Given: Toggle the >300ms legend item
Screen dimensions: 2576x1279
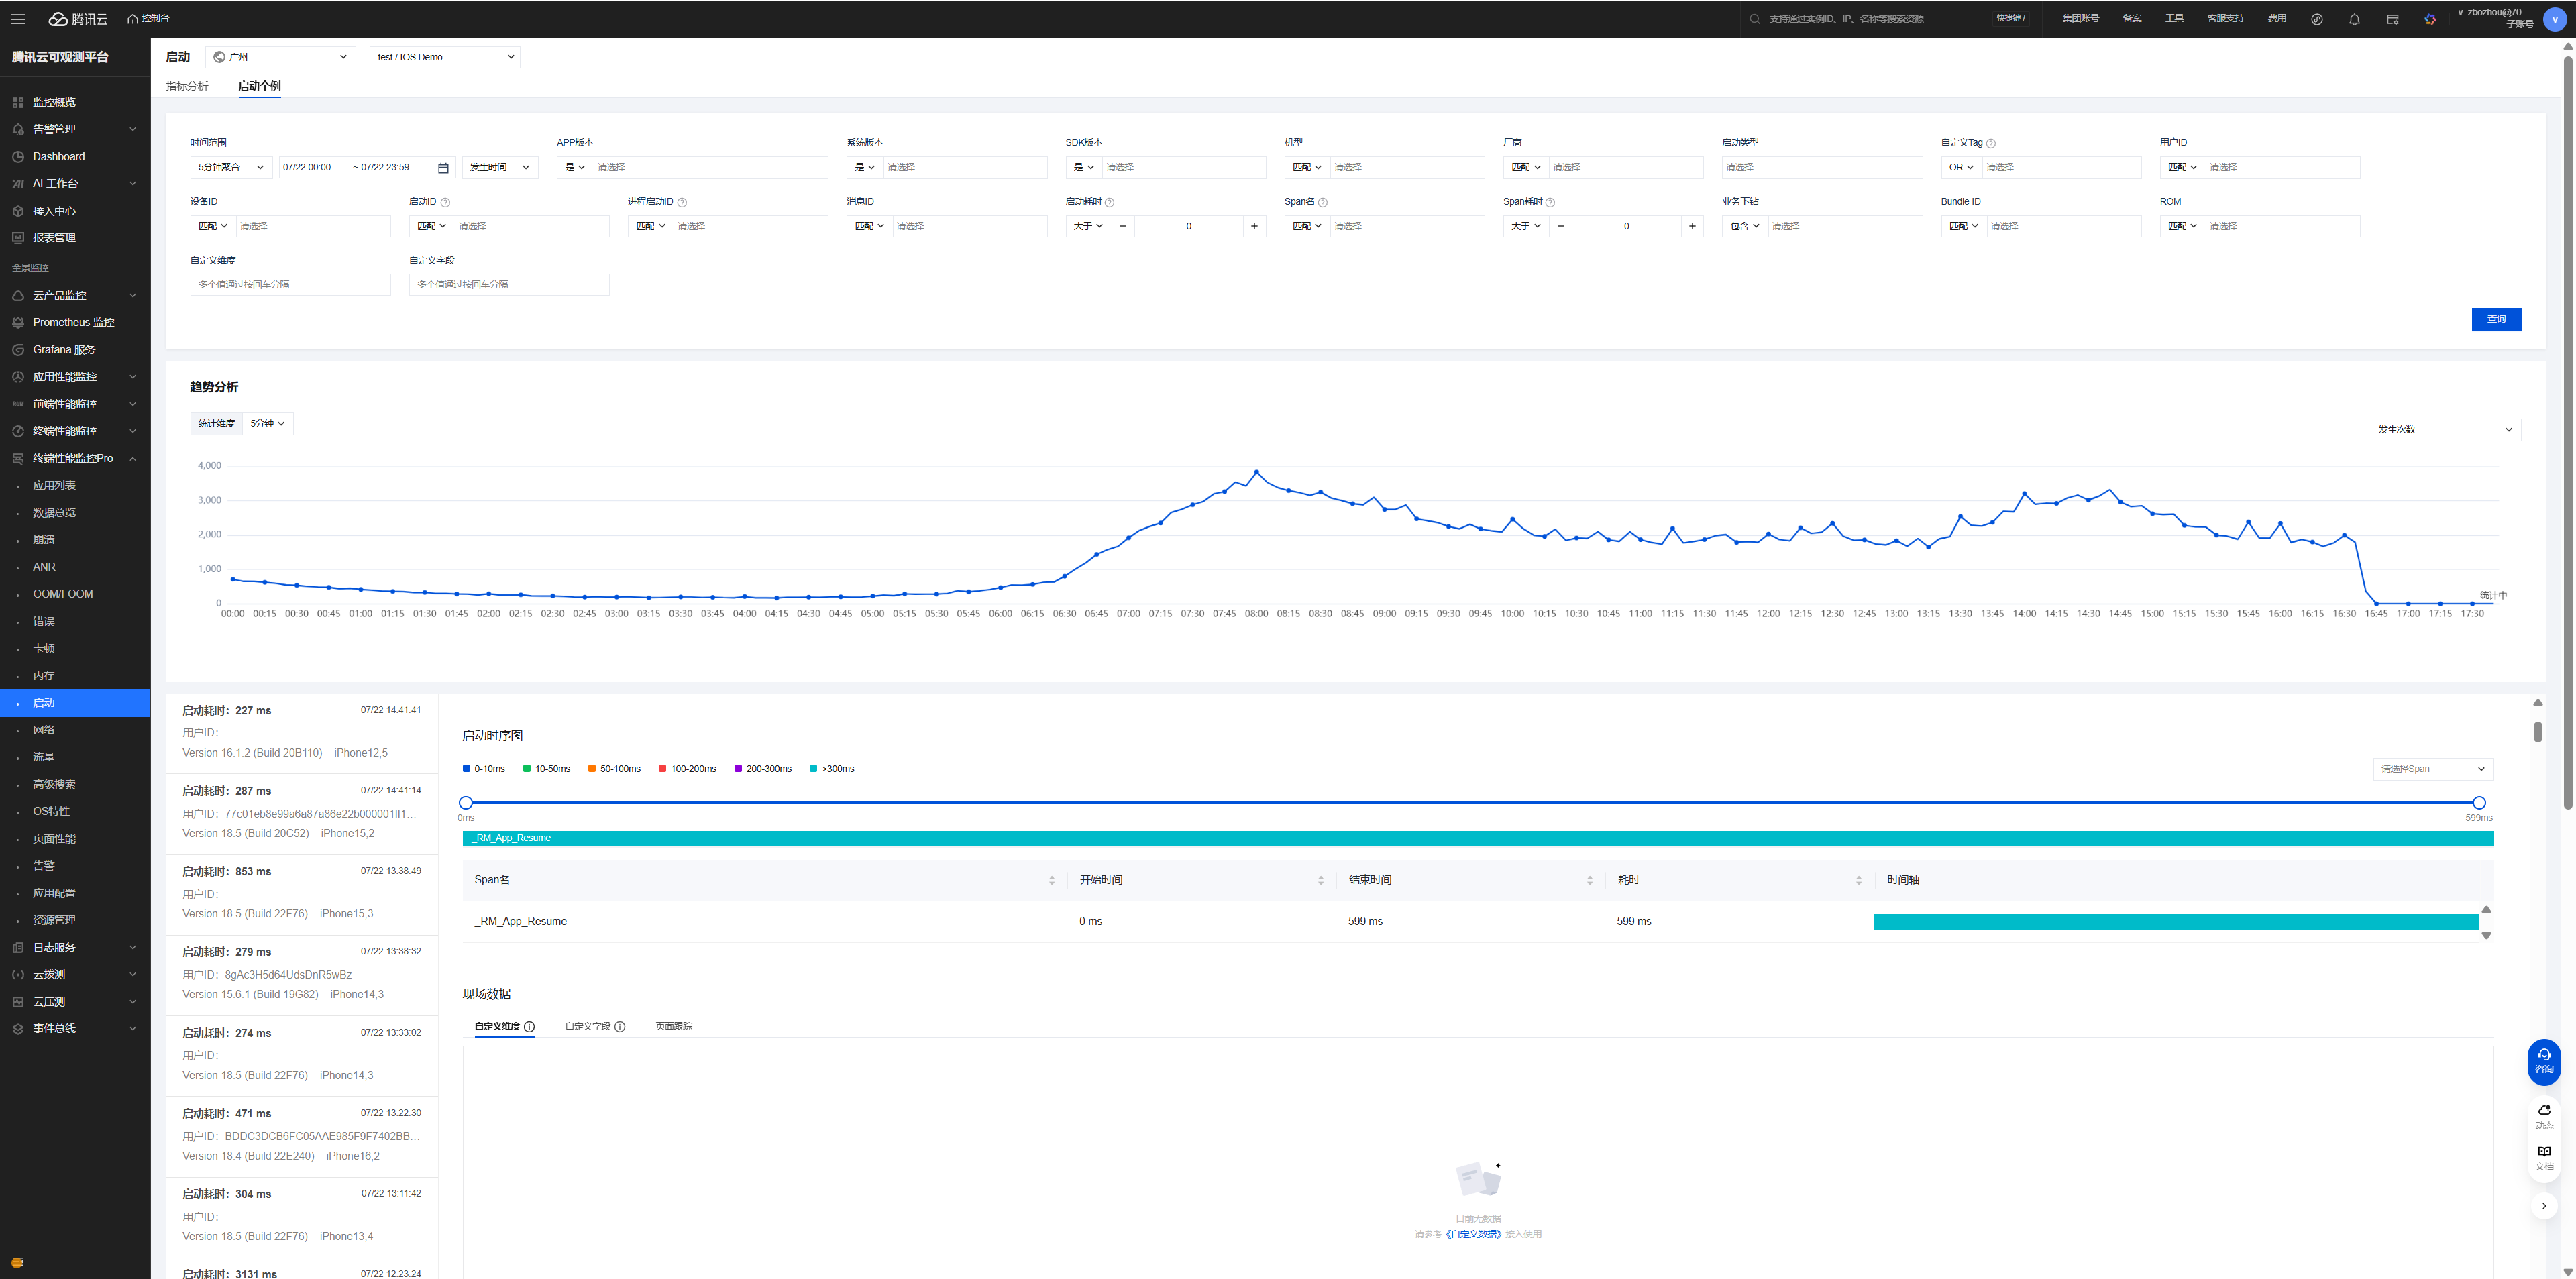Looking at the screenshot, I should (x=832, y=769).
